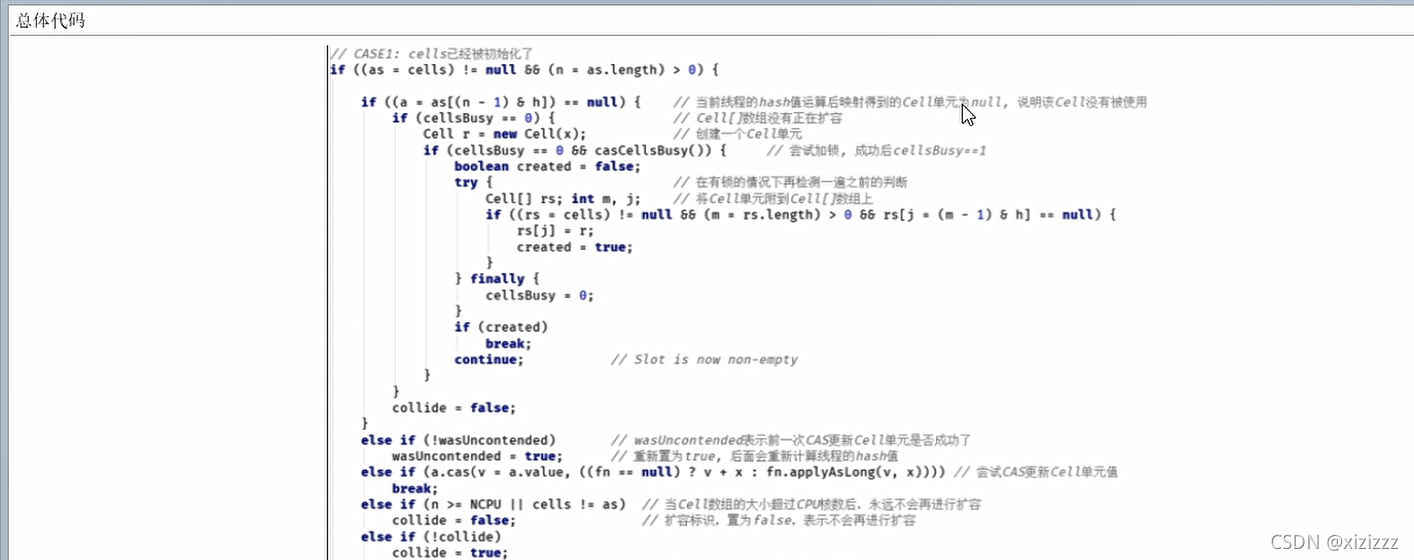Select the comment wasUncontended表示前一次CAS更新Cell单元是否成功了

tap(790, 440)
